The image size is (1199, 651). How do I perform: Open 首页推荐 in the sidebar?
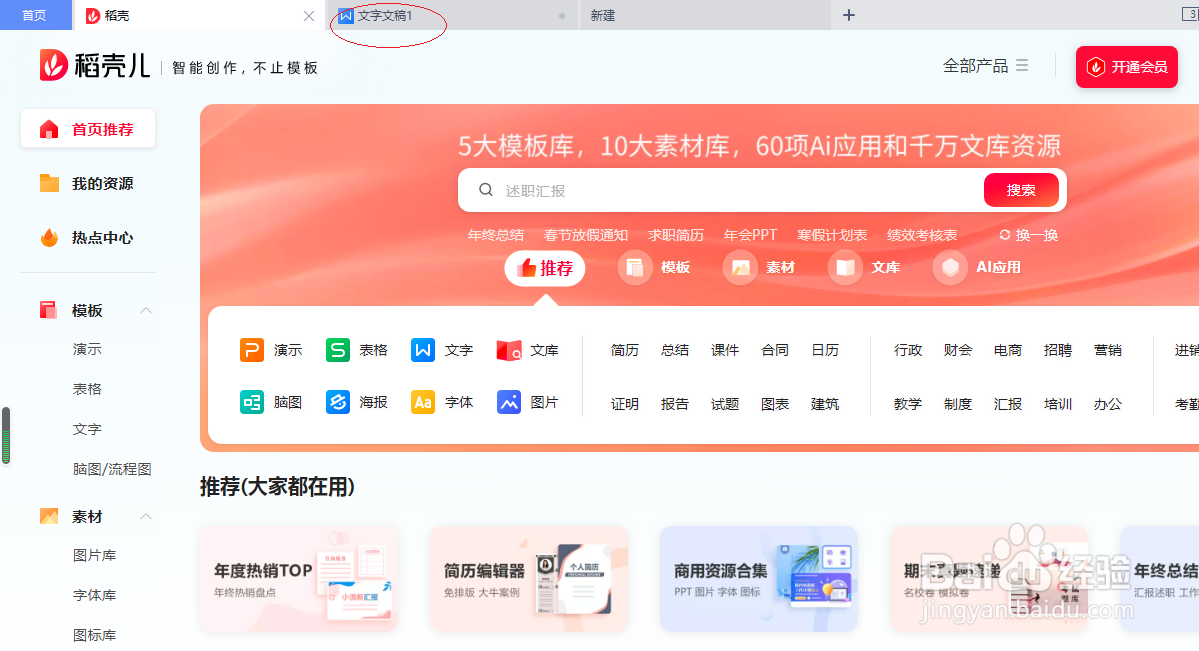point(88,128)
